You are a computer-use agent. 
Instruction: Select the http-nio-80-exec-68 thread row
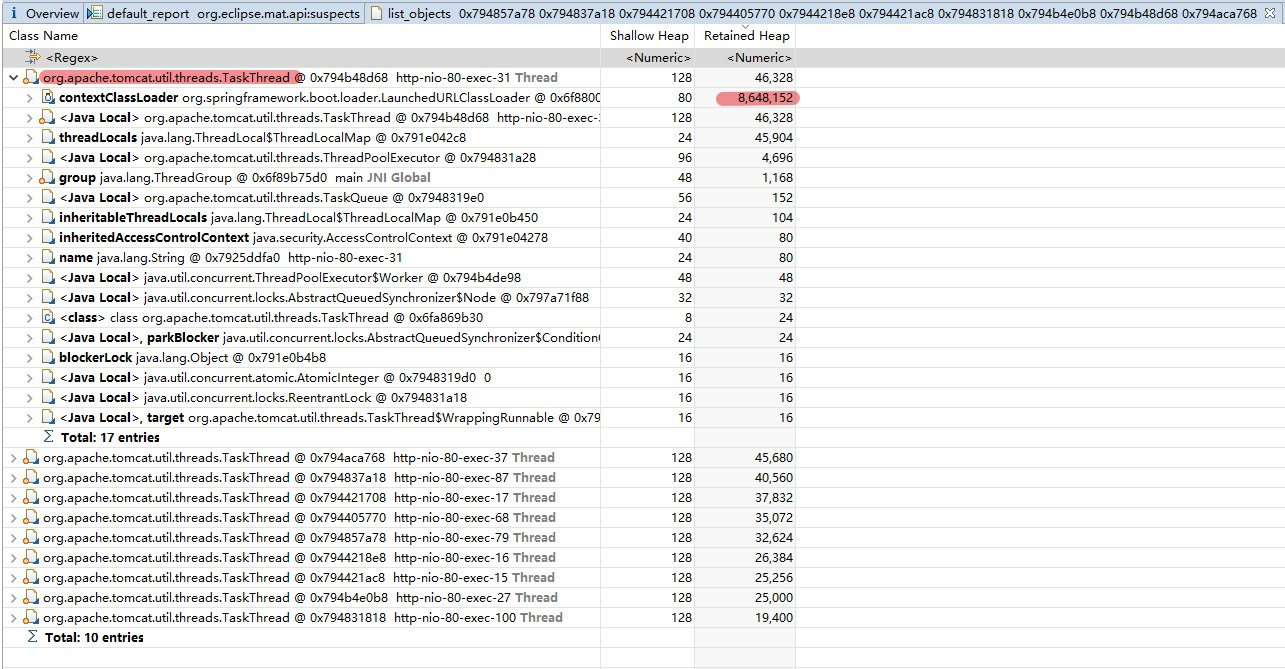click(400, 518)
